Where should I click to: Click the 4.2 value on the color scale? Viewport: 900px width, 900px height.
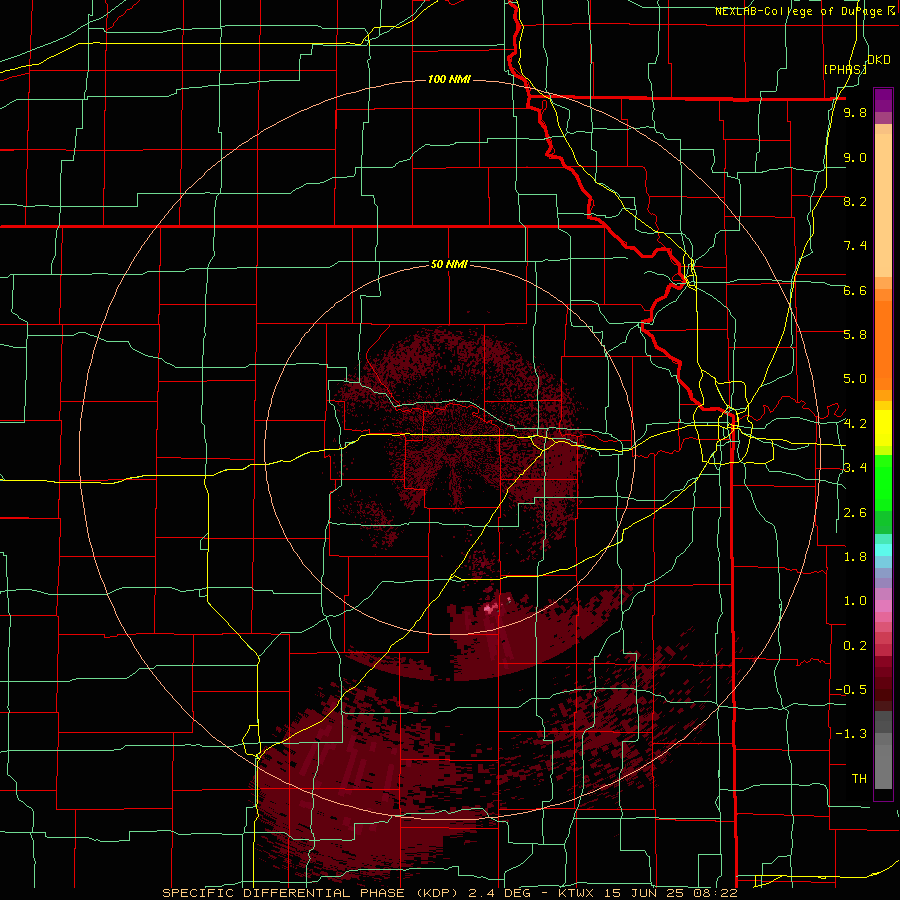(x=855, y=424)
